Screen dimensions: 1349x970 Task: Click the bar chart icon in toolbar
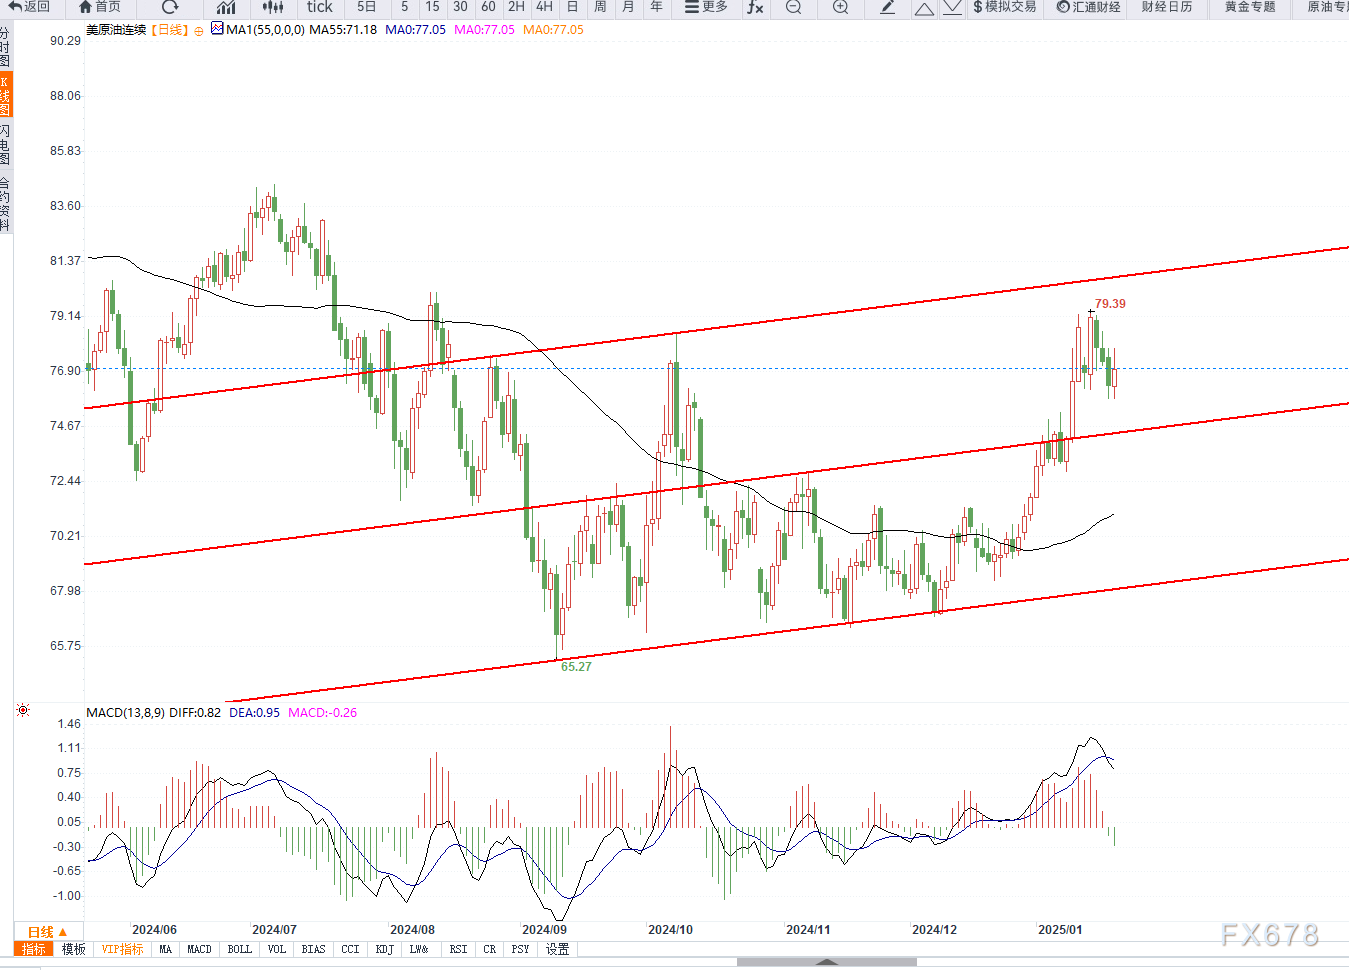click(226, 7)
